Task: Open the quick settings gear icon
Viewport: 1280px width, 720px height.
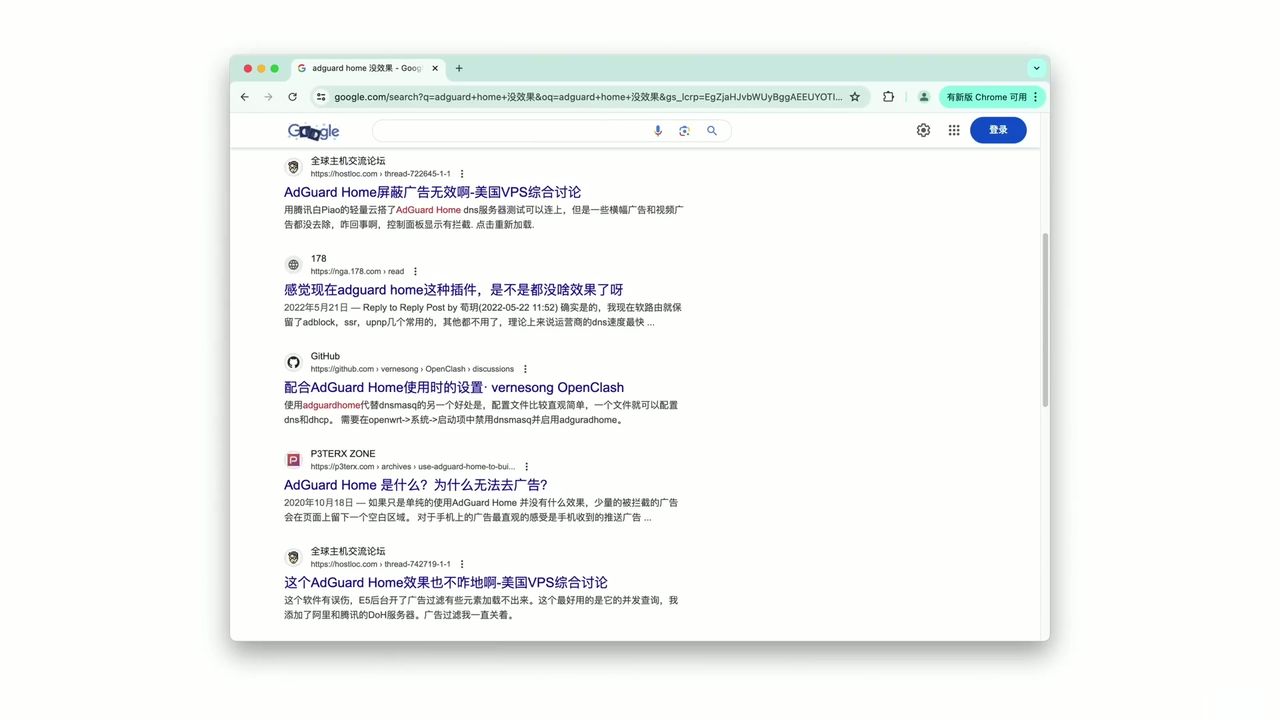Action: pos(923,130)
